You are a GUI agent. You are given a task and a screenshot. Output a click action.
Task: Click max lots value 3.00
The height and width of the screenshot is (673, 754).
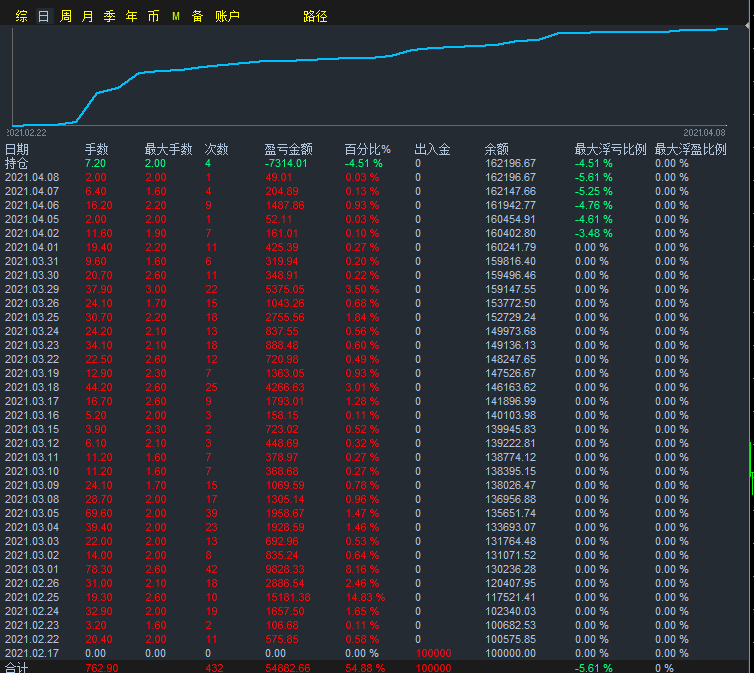pos(156,289)
